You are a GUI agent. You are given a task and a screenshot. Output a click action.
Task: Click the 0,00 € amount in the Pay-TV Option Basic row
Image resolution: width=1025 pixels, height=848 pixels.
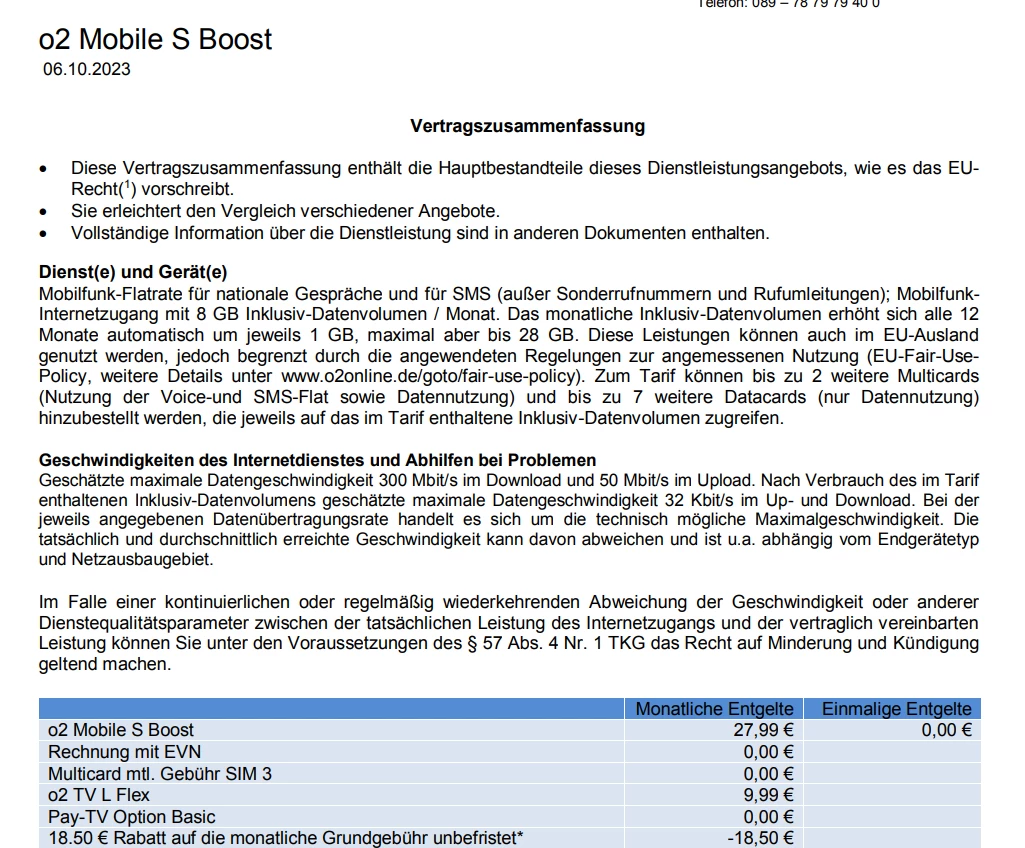tap(768, 817)
